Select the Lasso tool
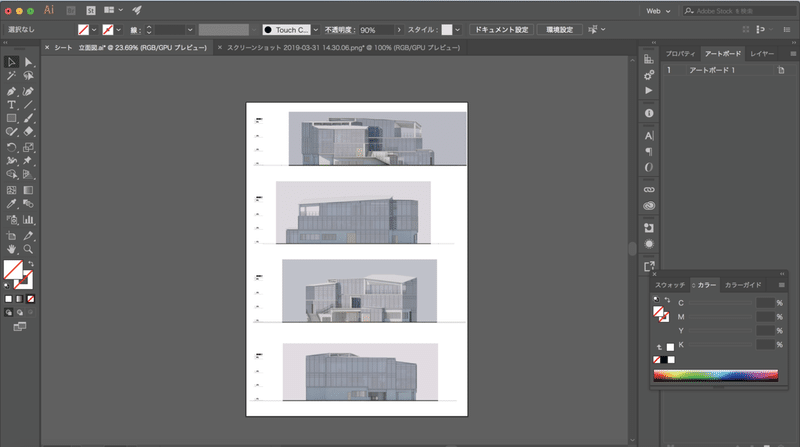 pyautogui.click(x=28, y=76)
